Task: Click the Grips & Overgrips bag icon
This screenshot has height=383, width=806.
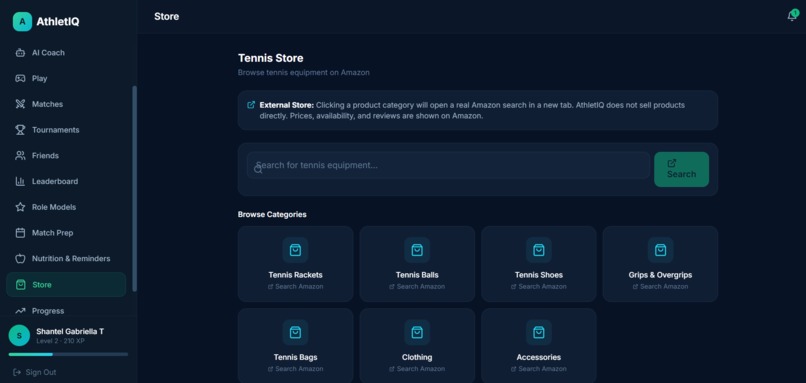Action: (x=660, y=250)
